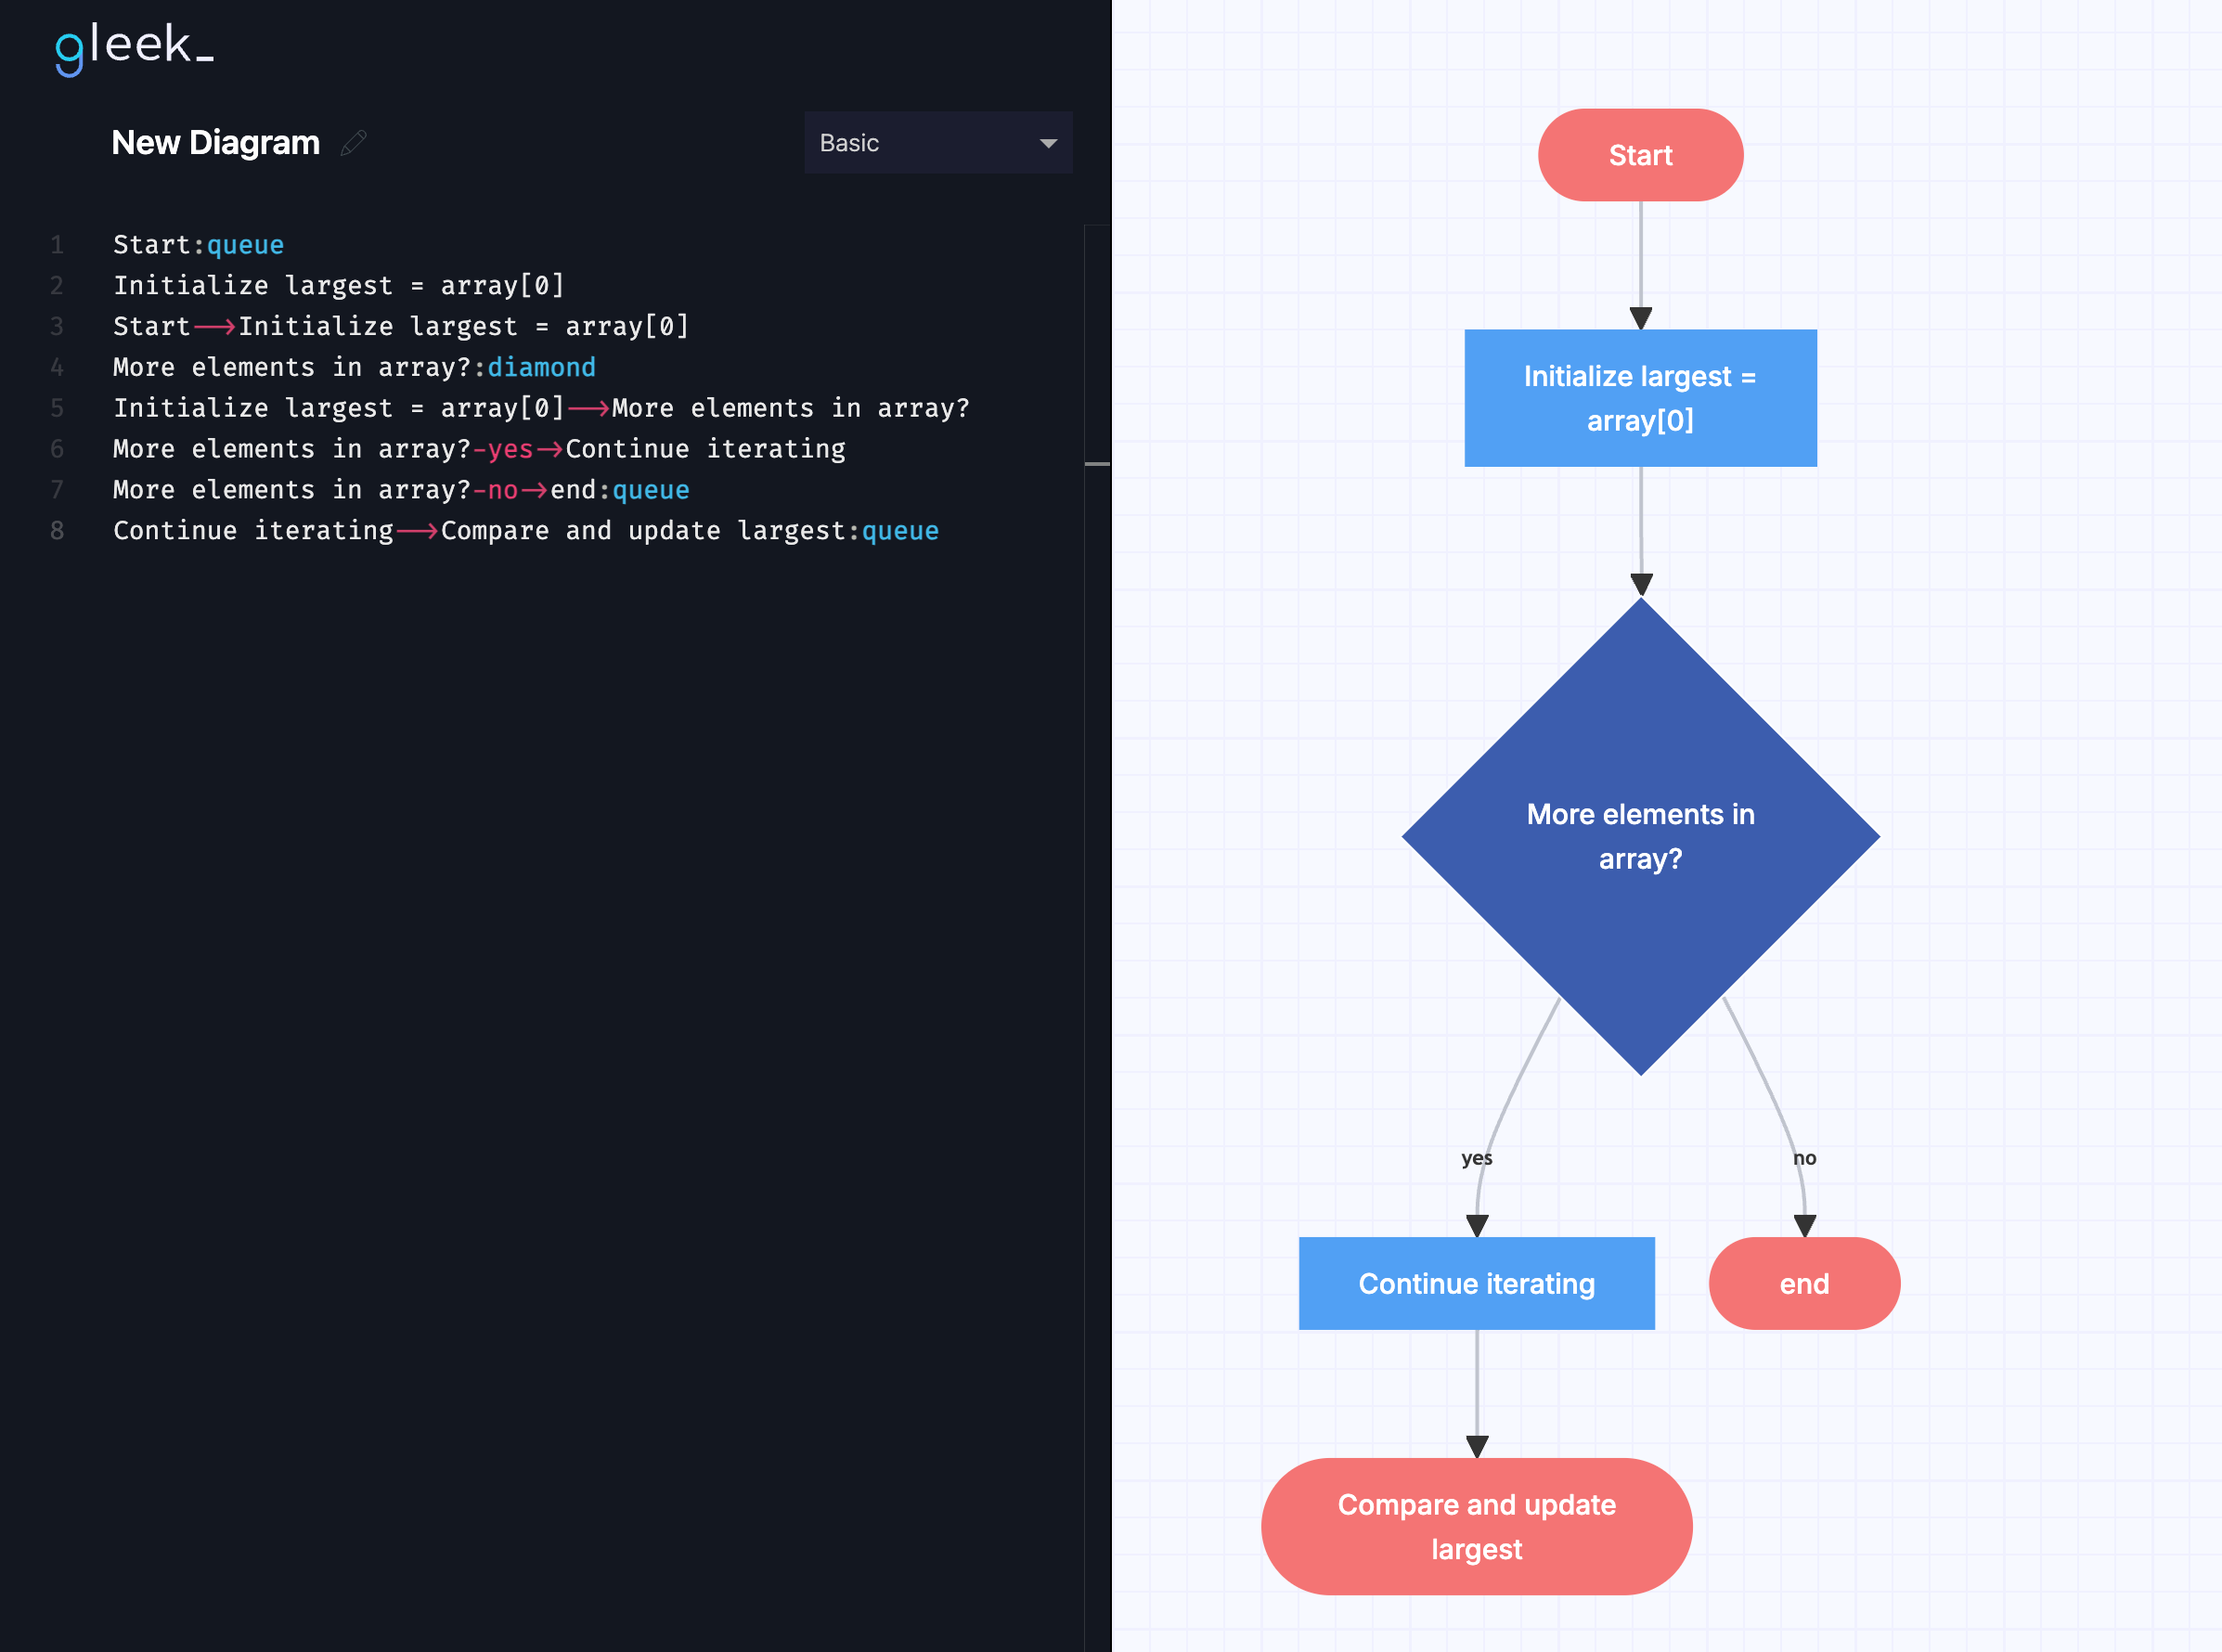Click the New Diagram title

(x=215, y=143)
